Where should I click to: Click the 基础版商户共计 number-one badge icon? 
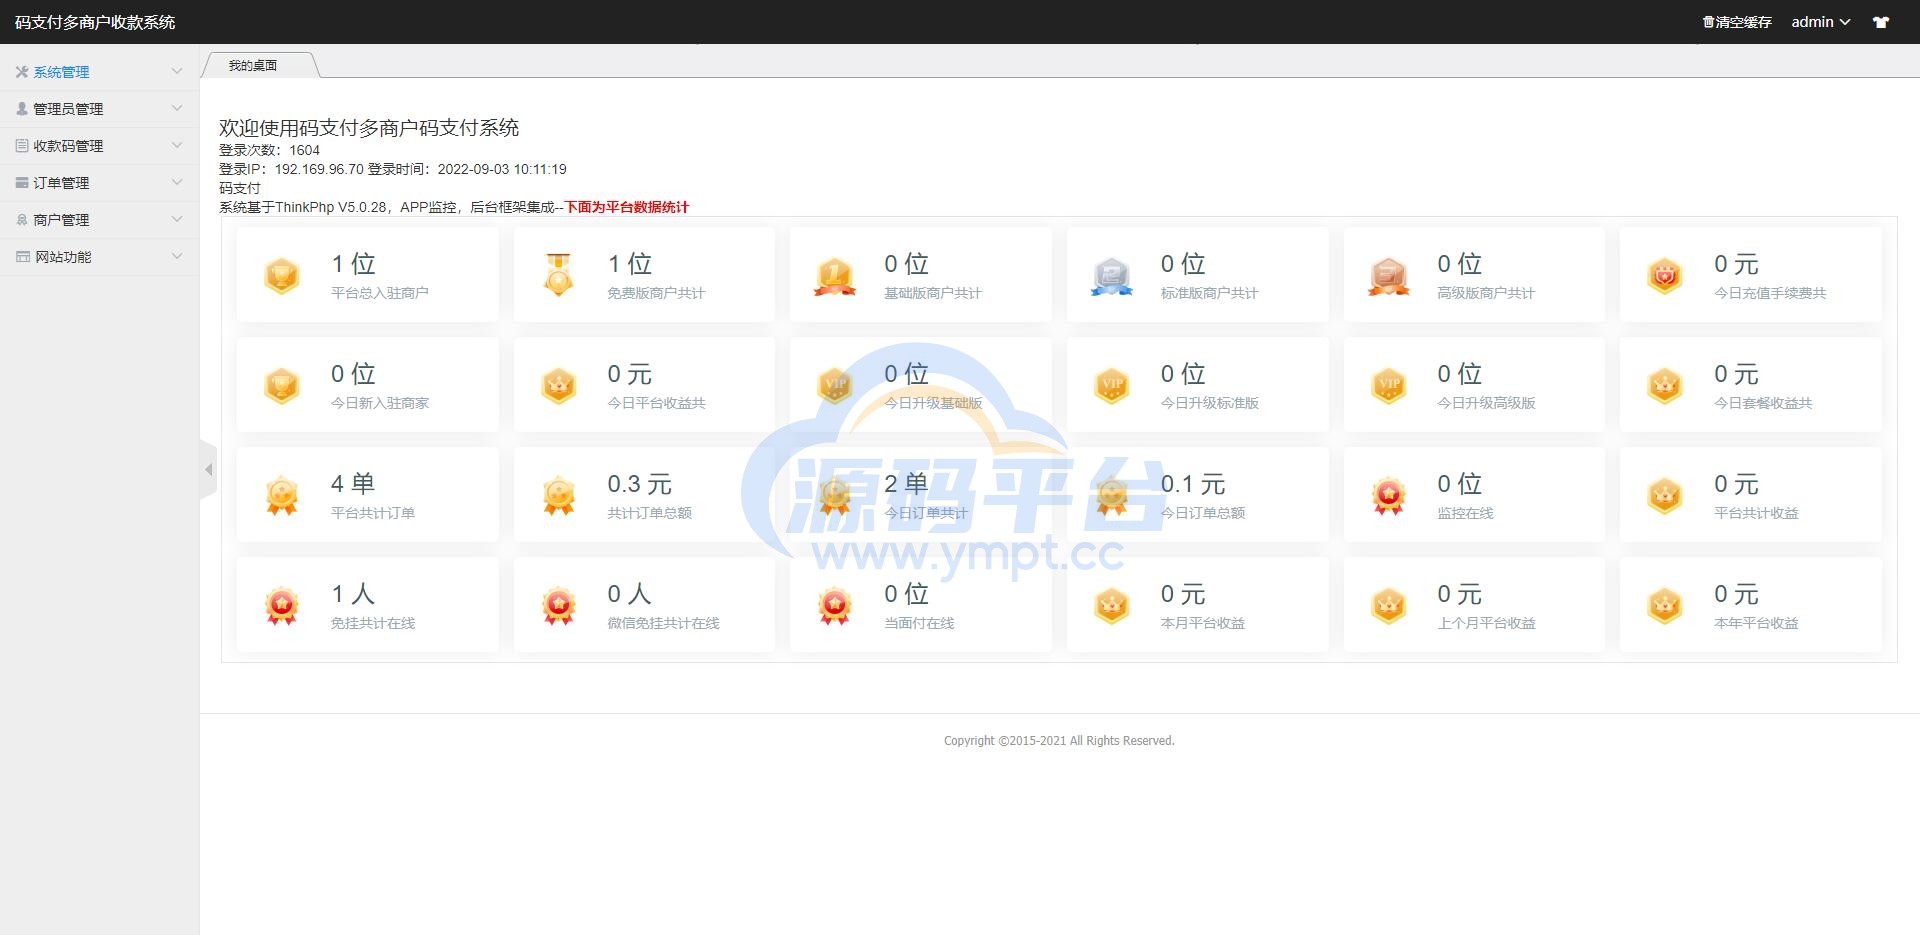tap(835, 276)
